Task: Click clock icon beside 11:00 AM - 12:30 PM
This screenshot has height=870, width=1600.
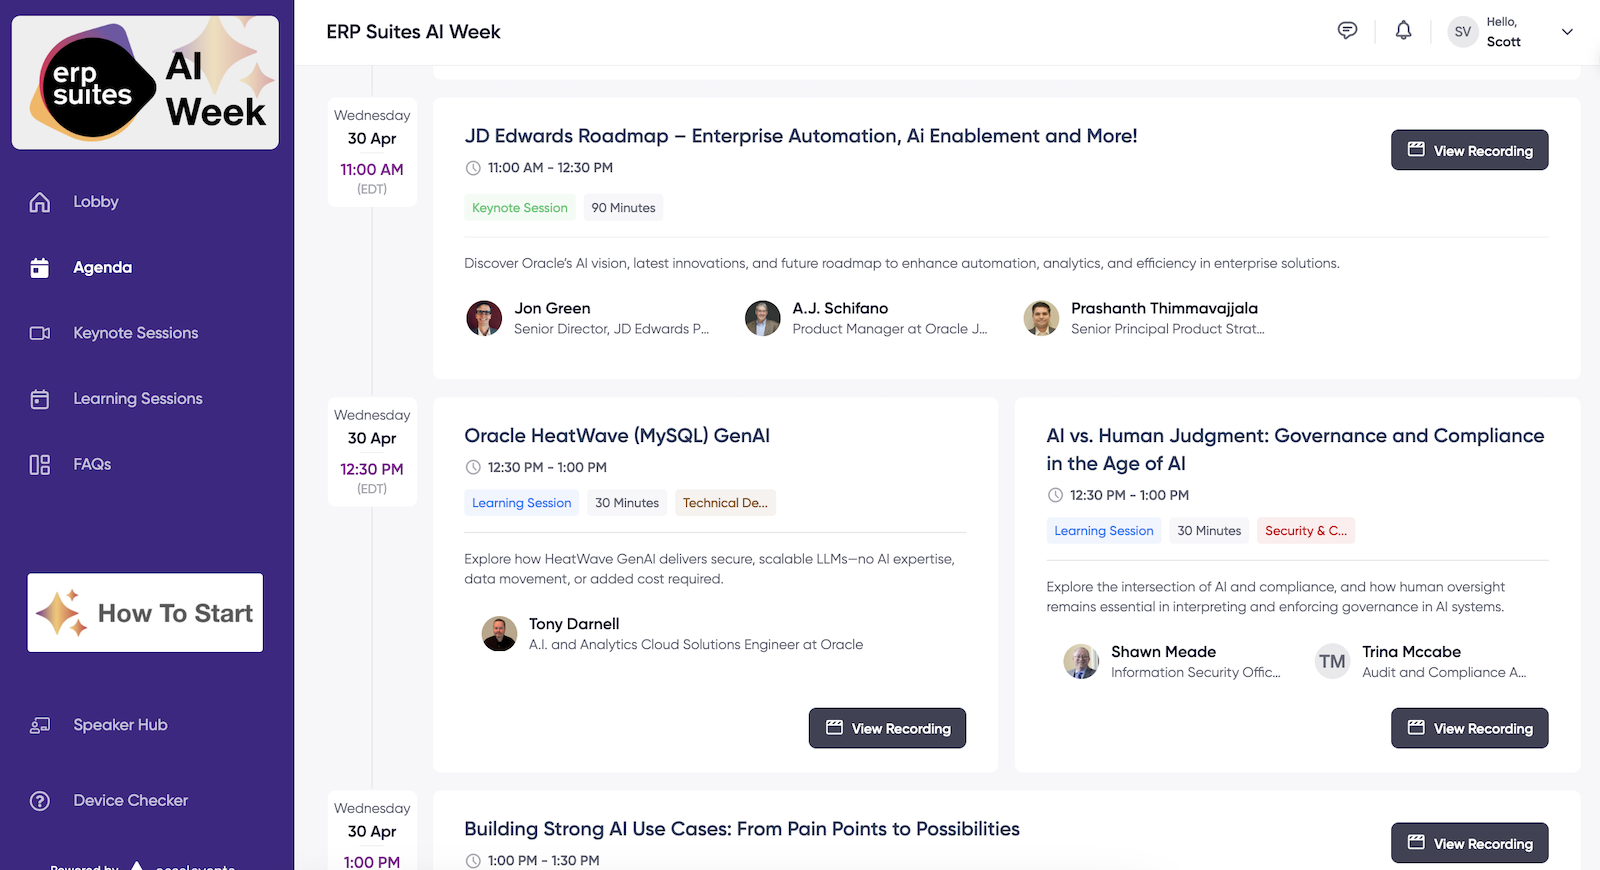Action: [x=473, y=168]
